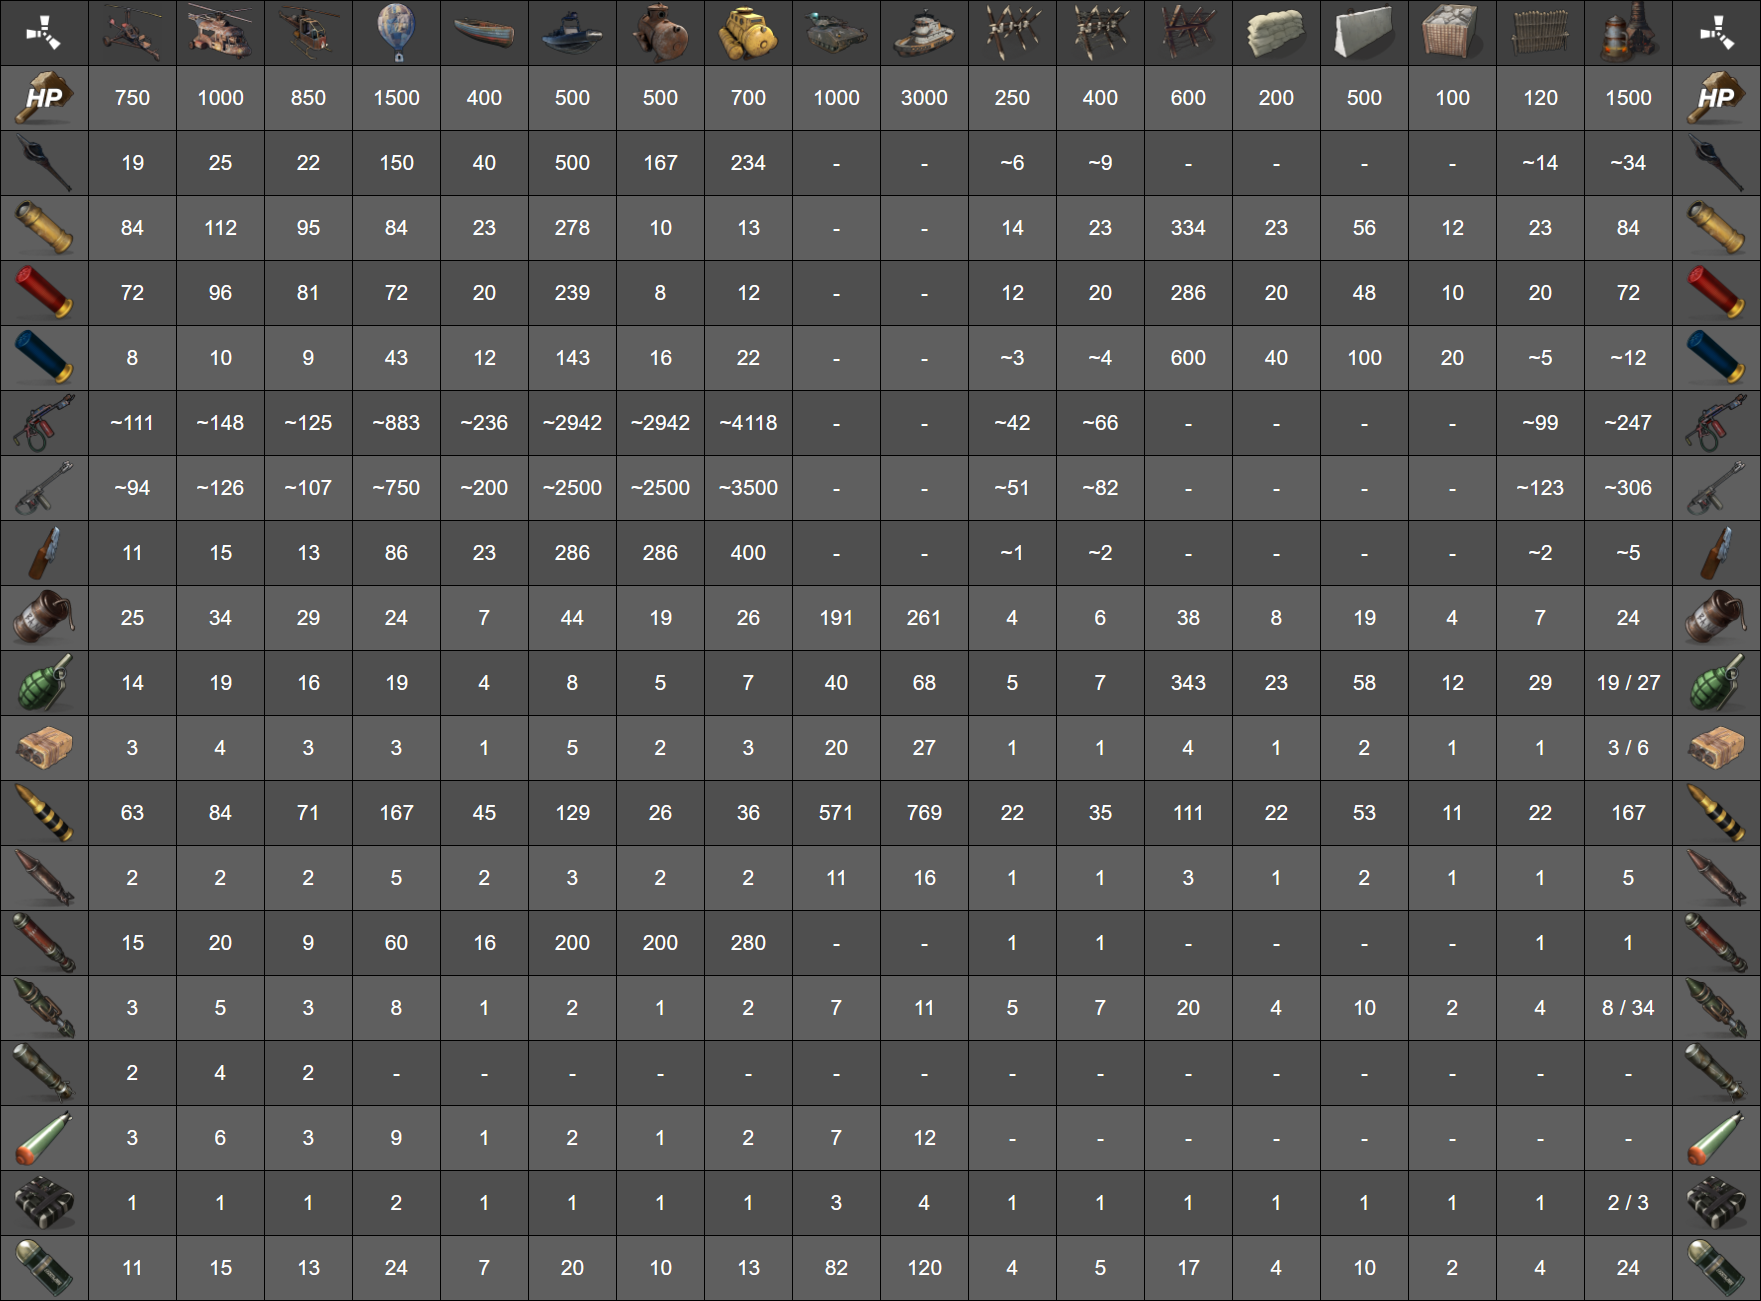Click the minicopter icon in the header row
The height and width of the screenshot is (1301, 1761).
[132, 32]
